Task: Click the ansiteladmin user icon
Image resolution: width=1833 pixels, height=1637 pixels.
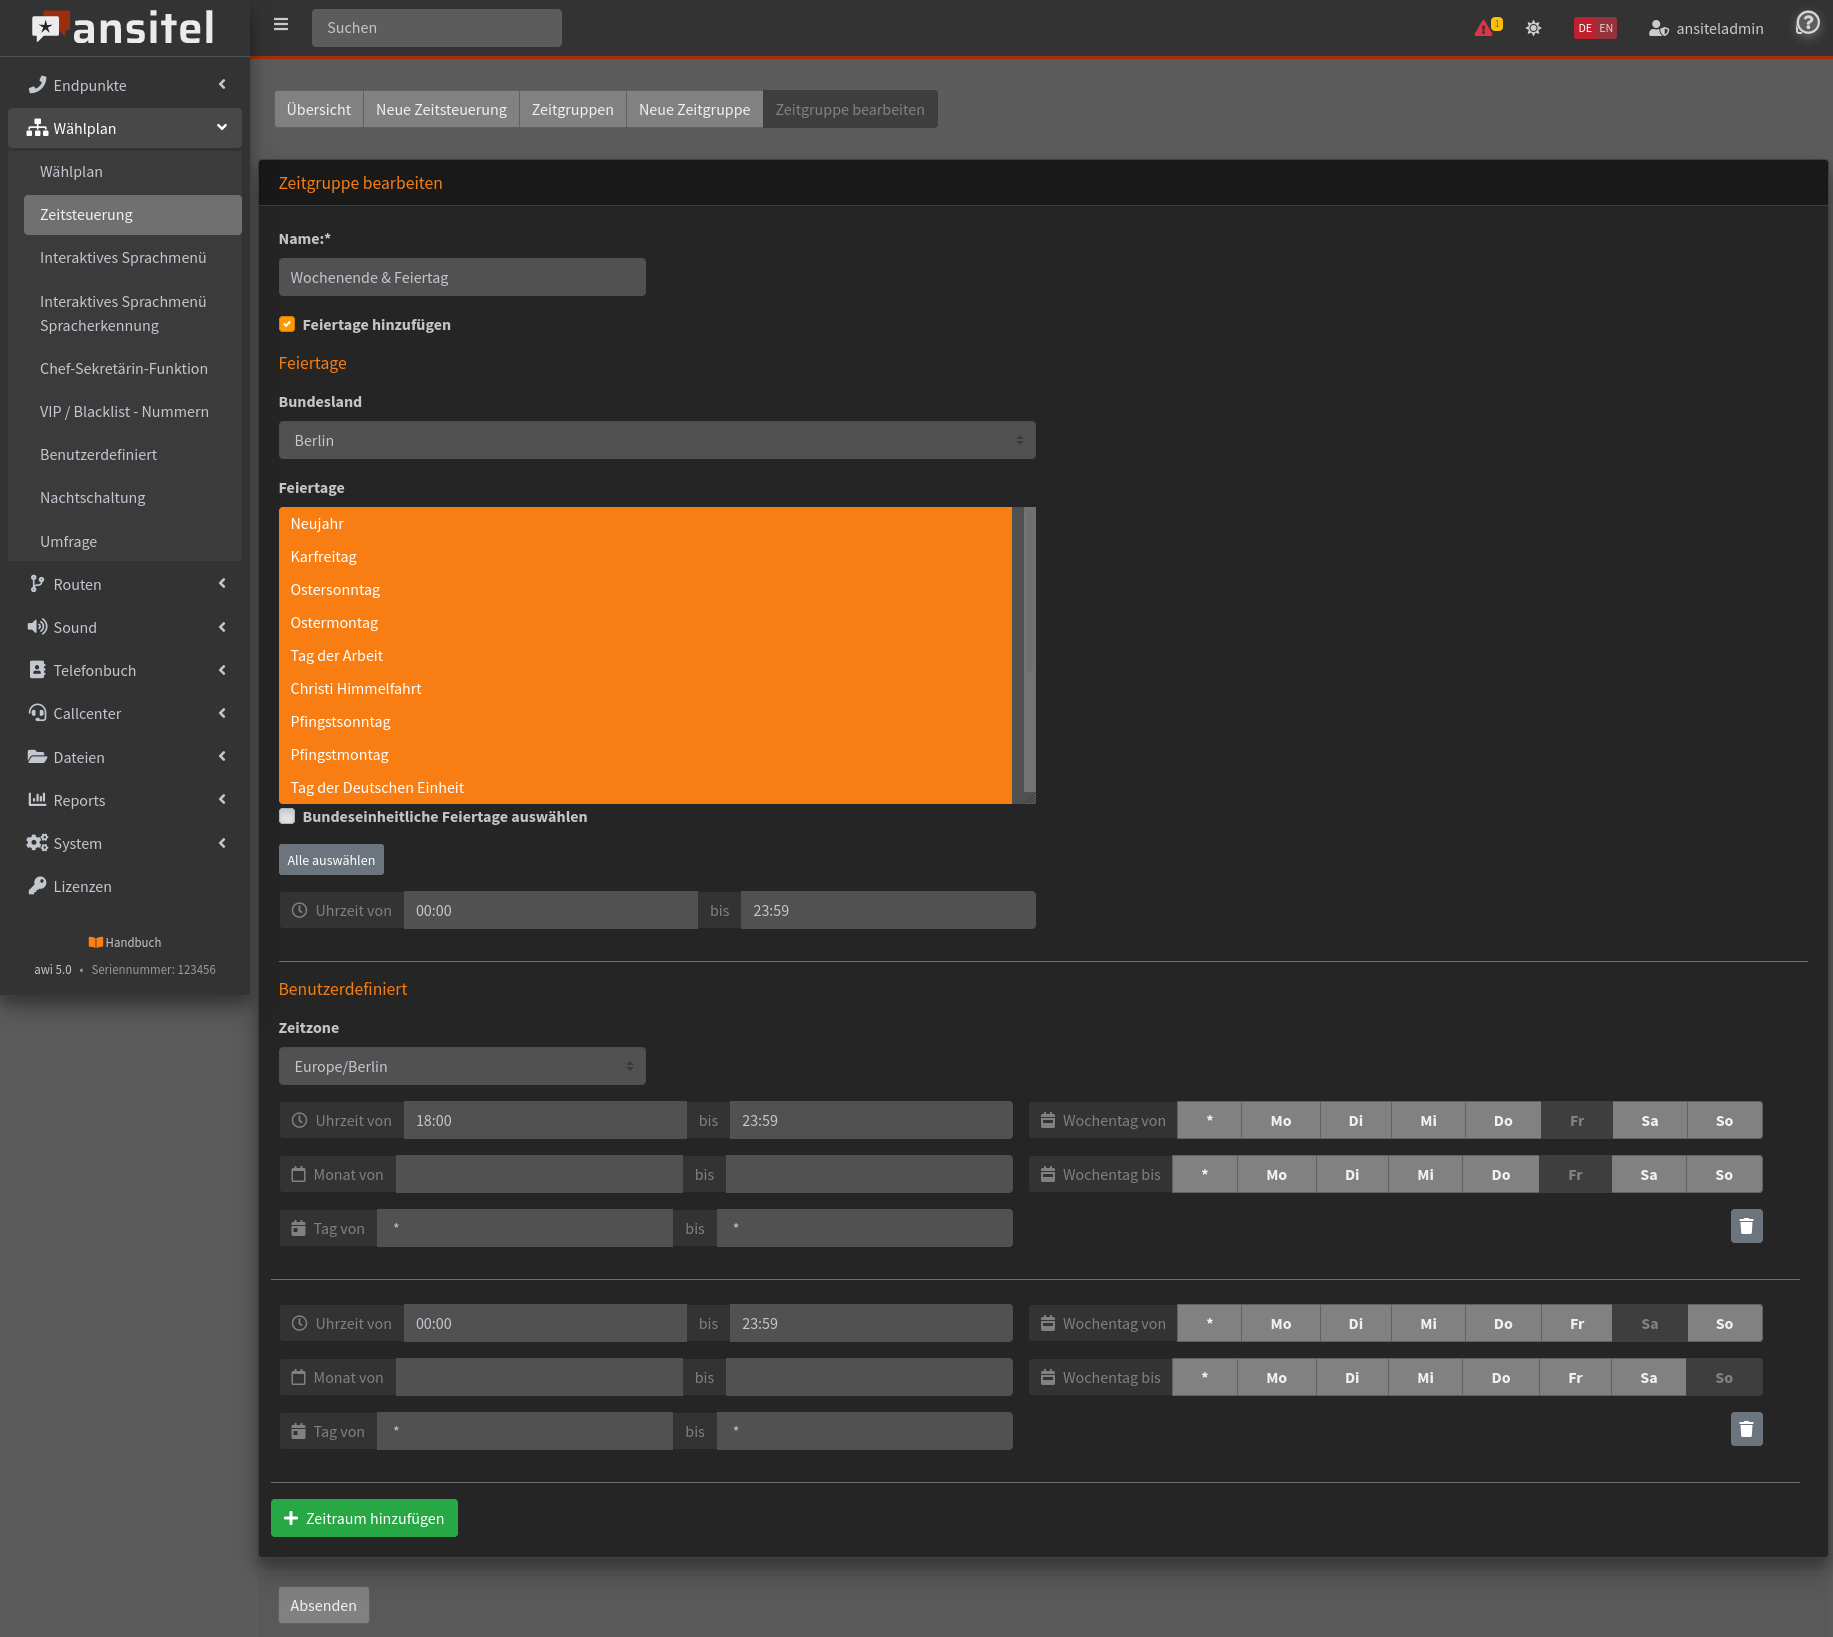Action: click(1658, 28)
